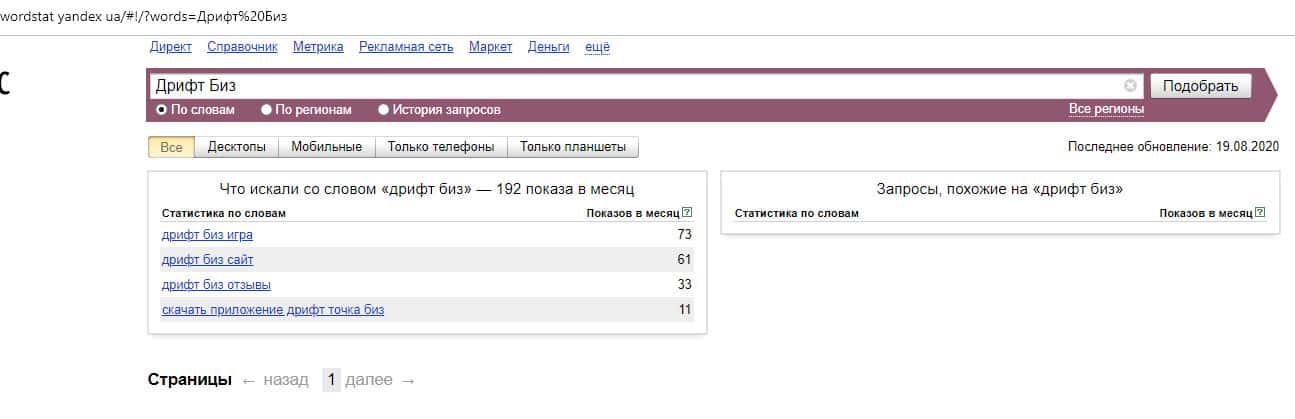Click the heading 'Запросы, похожие на «дрифт биз»'

click(x=1000, y=188)
